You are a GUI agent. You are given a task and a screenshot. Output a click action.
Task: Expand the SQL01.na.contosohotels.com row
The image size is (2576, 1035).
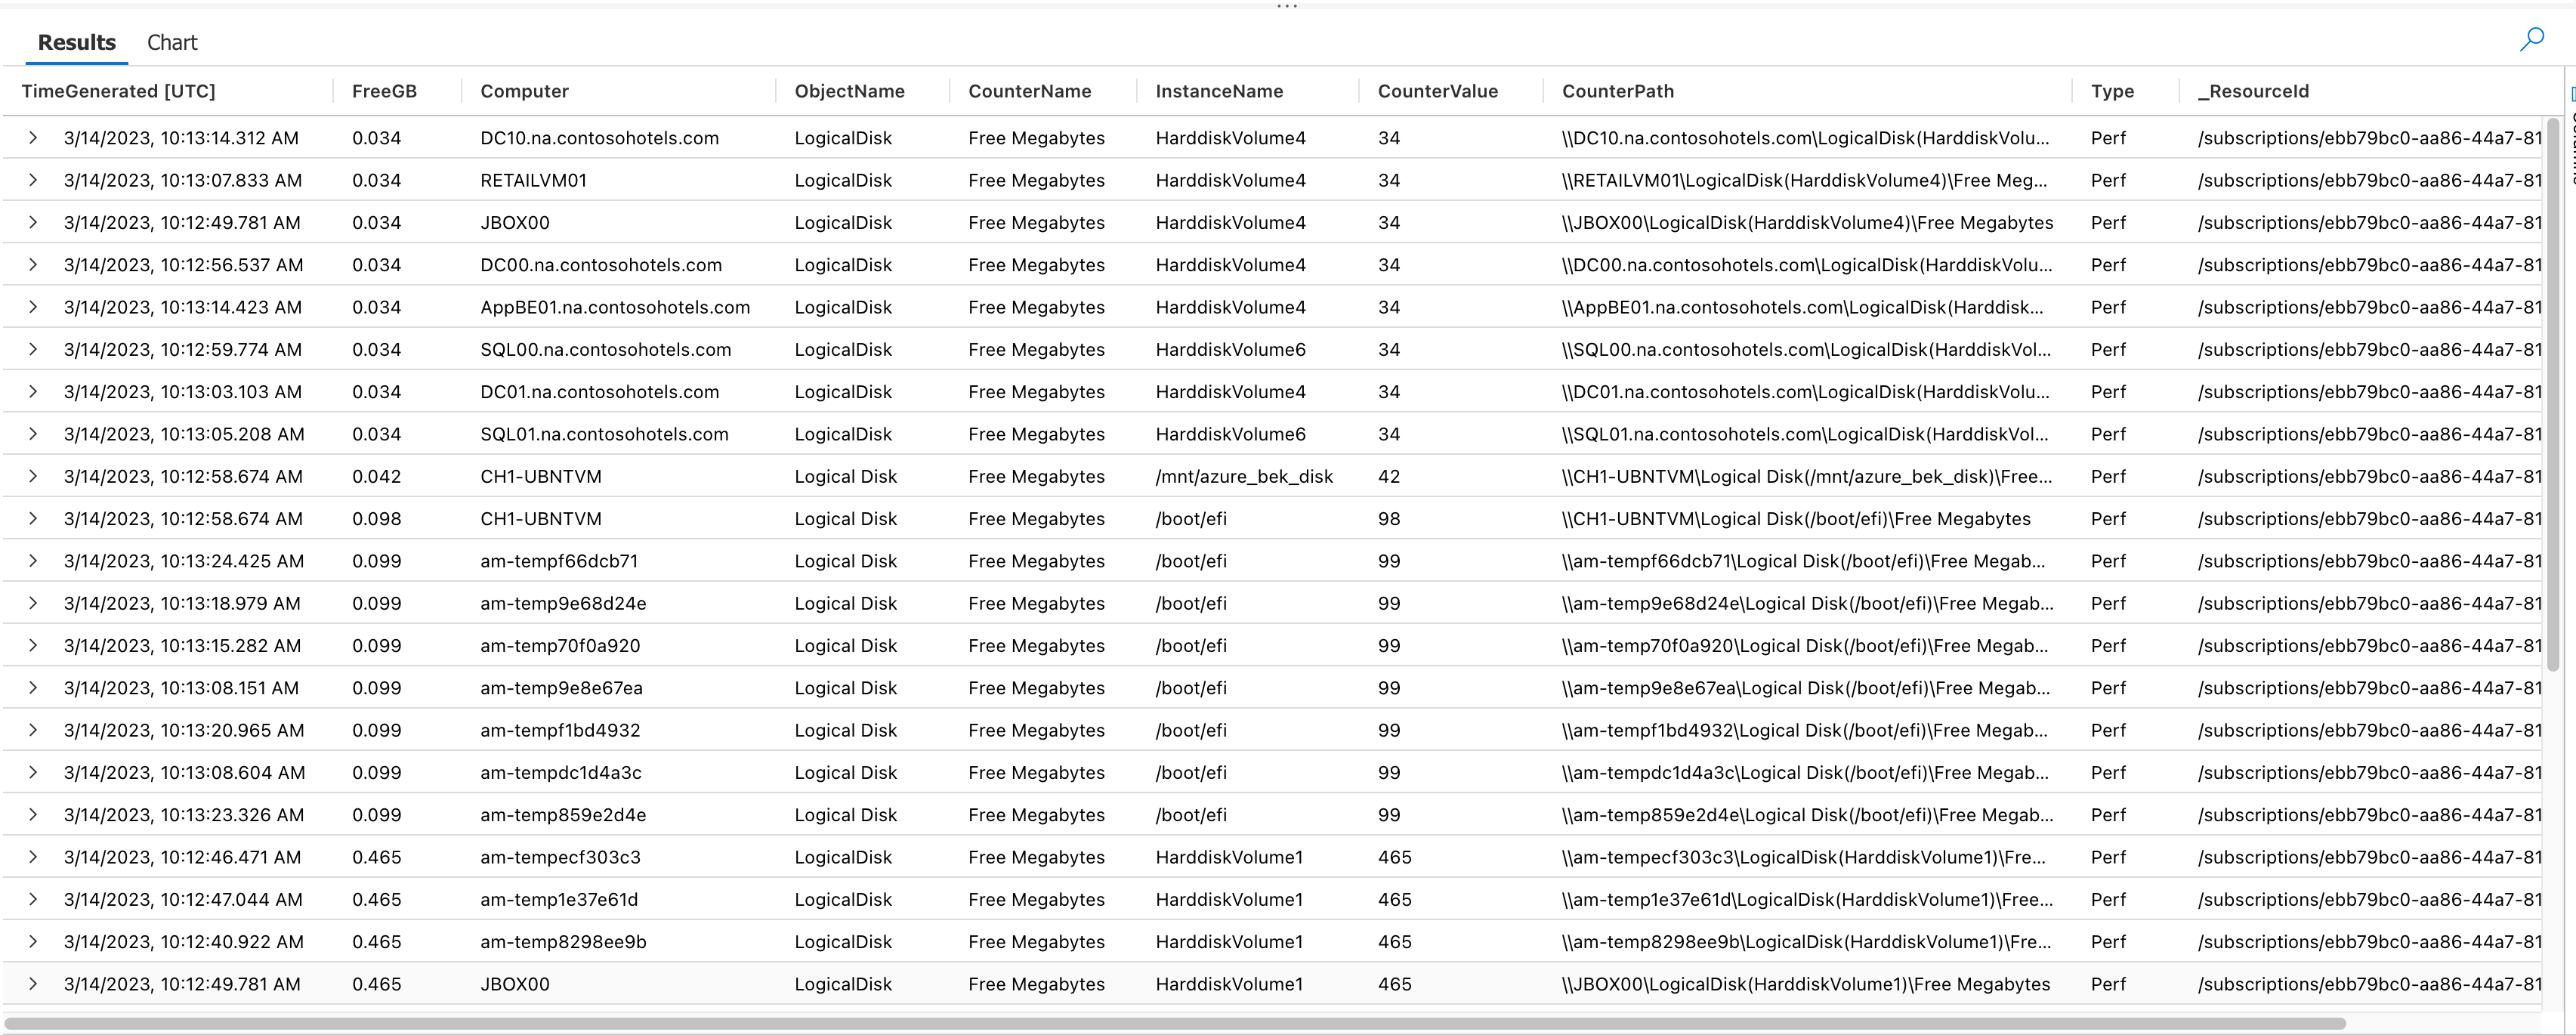tap(33, 434)
